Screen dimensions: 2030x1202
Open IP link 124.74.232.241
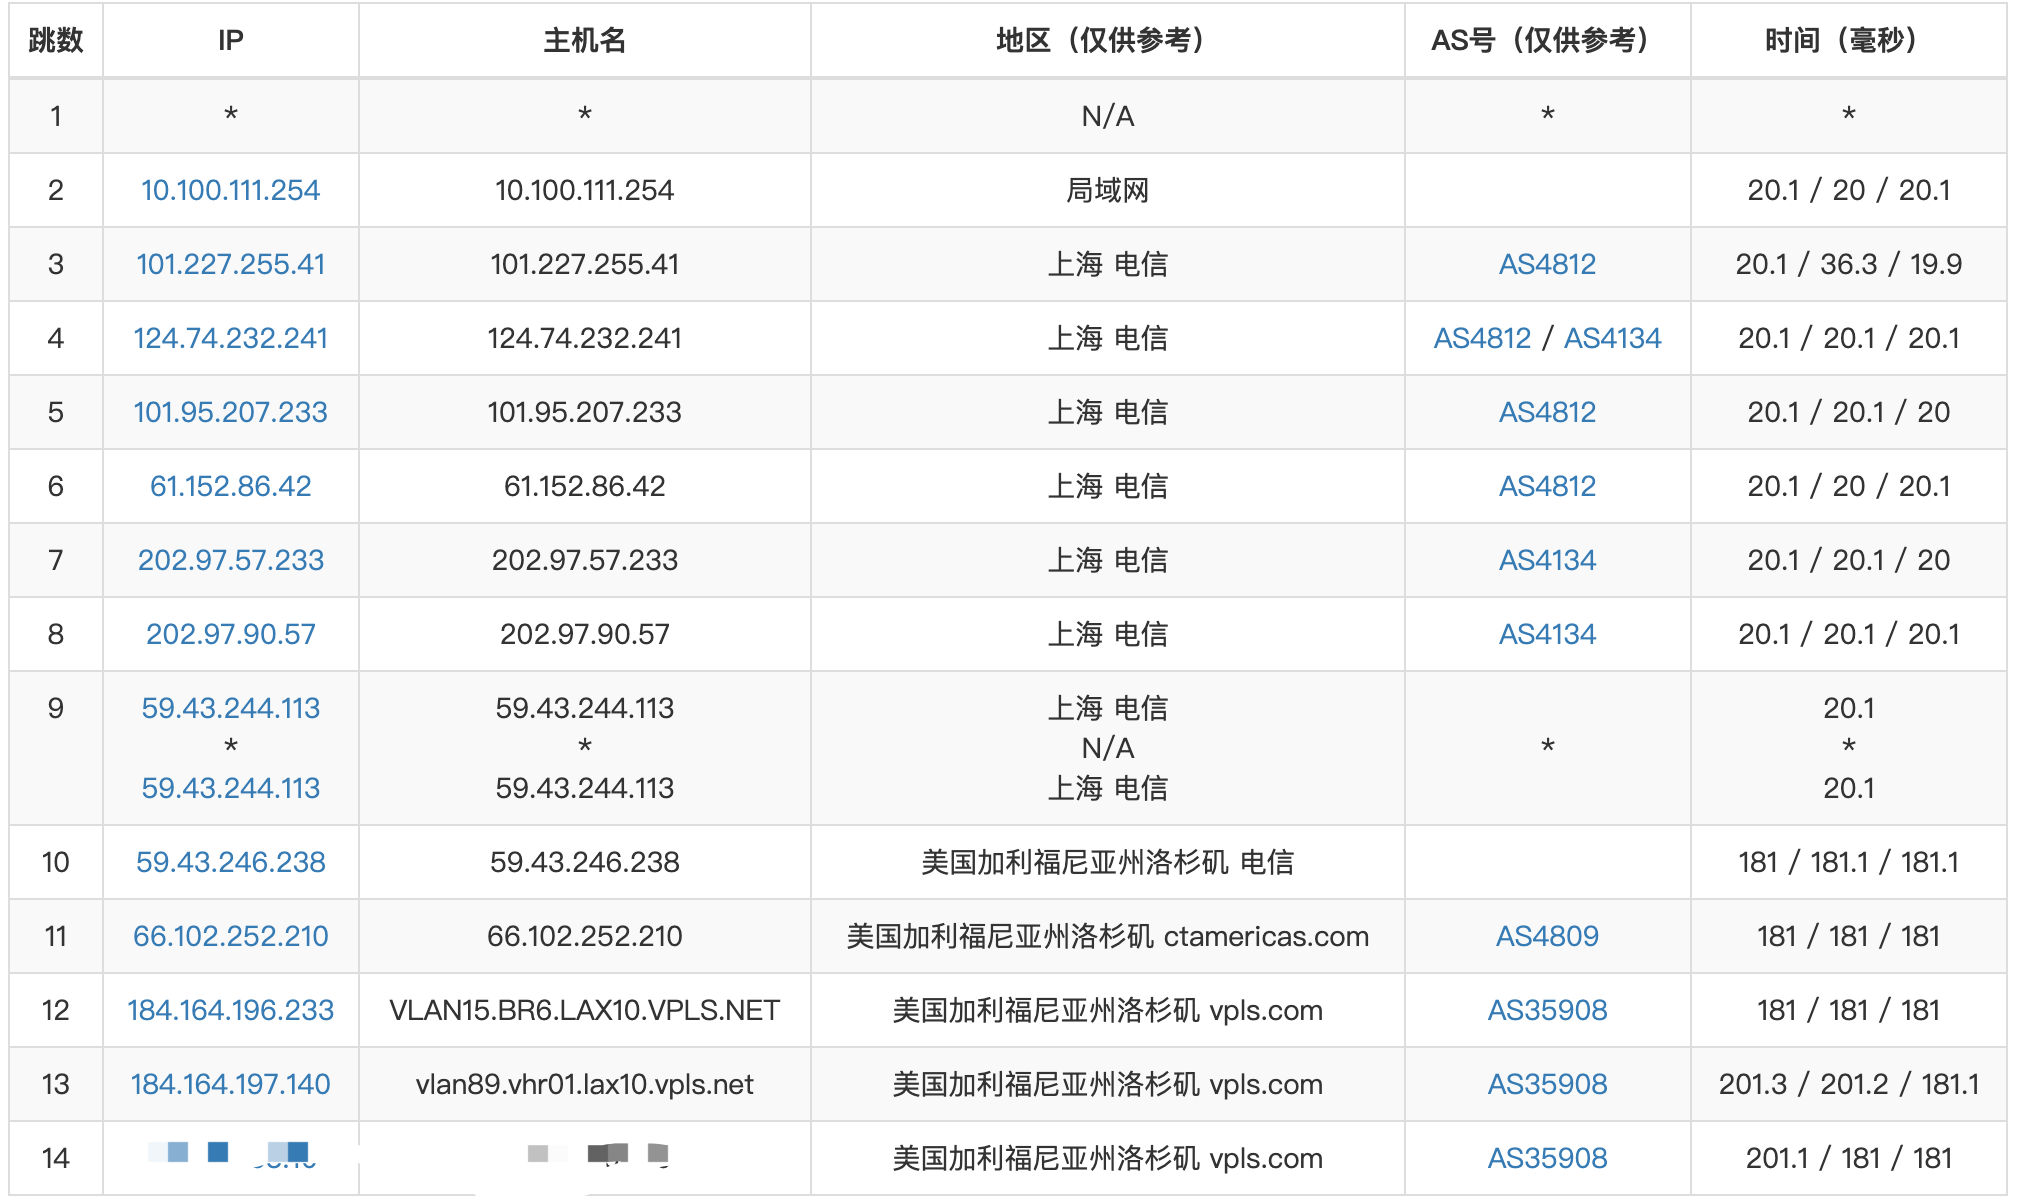230,338
